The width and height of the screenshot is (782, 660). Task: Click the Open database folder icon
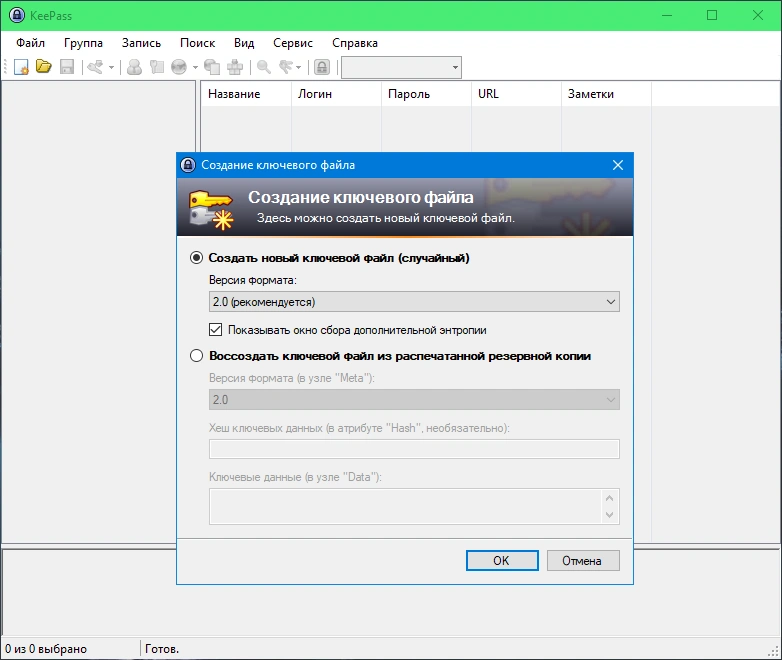pos(44,66)
